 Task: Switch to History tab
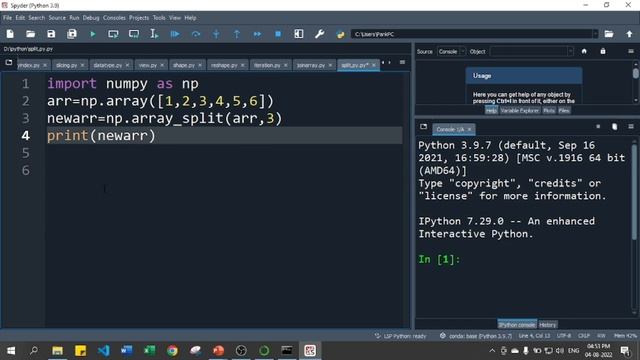tap(548, 325)
